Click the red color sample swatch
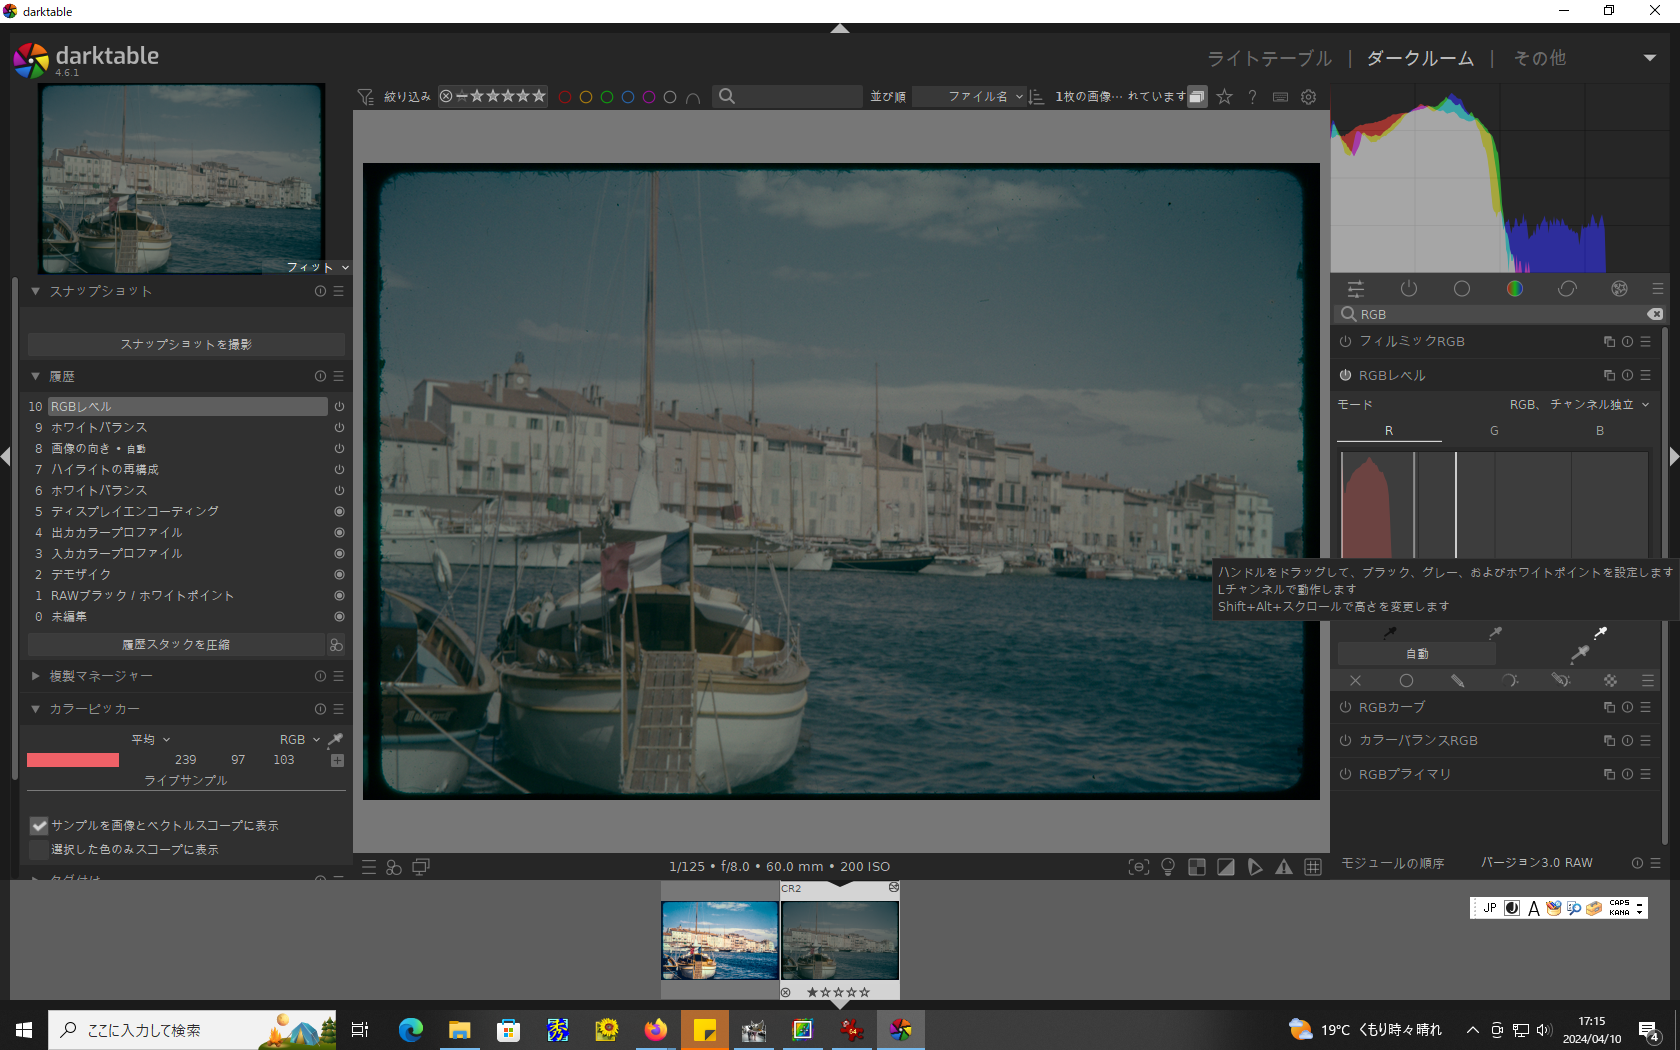 point(73,760)
